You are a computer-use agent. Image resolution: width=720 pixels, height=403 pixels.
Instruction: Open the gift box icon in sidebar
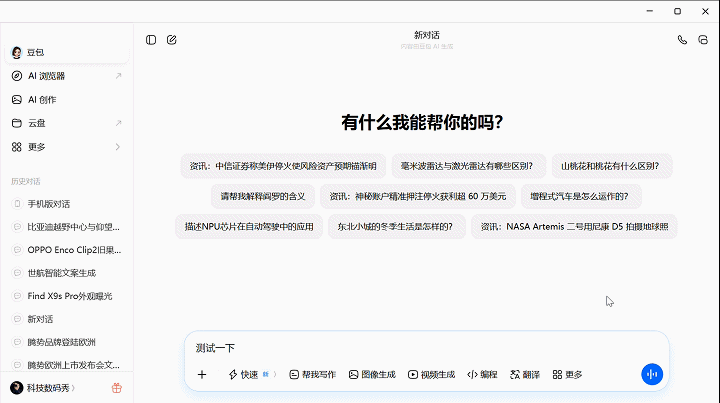[116, 388]
